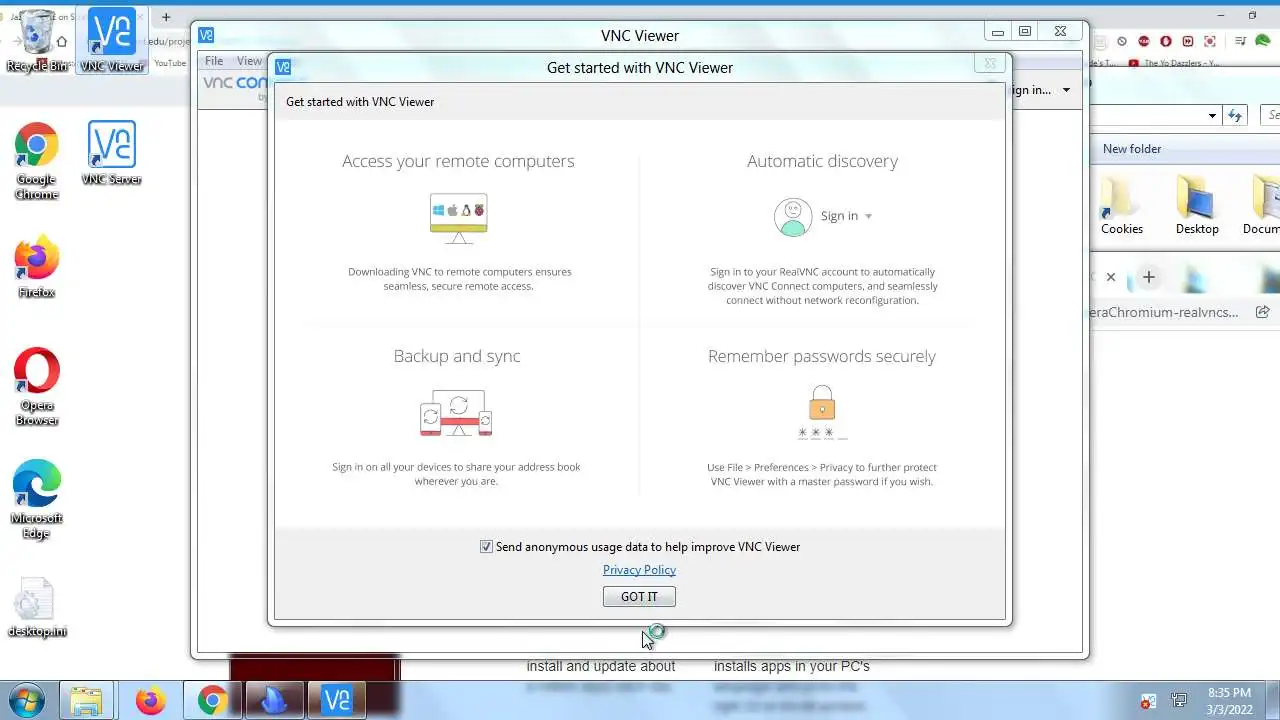
Task: Click the taskbar clock showing 8:35 PM
Action: pyautogui.click(x=1229, y=701)
